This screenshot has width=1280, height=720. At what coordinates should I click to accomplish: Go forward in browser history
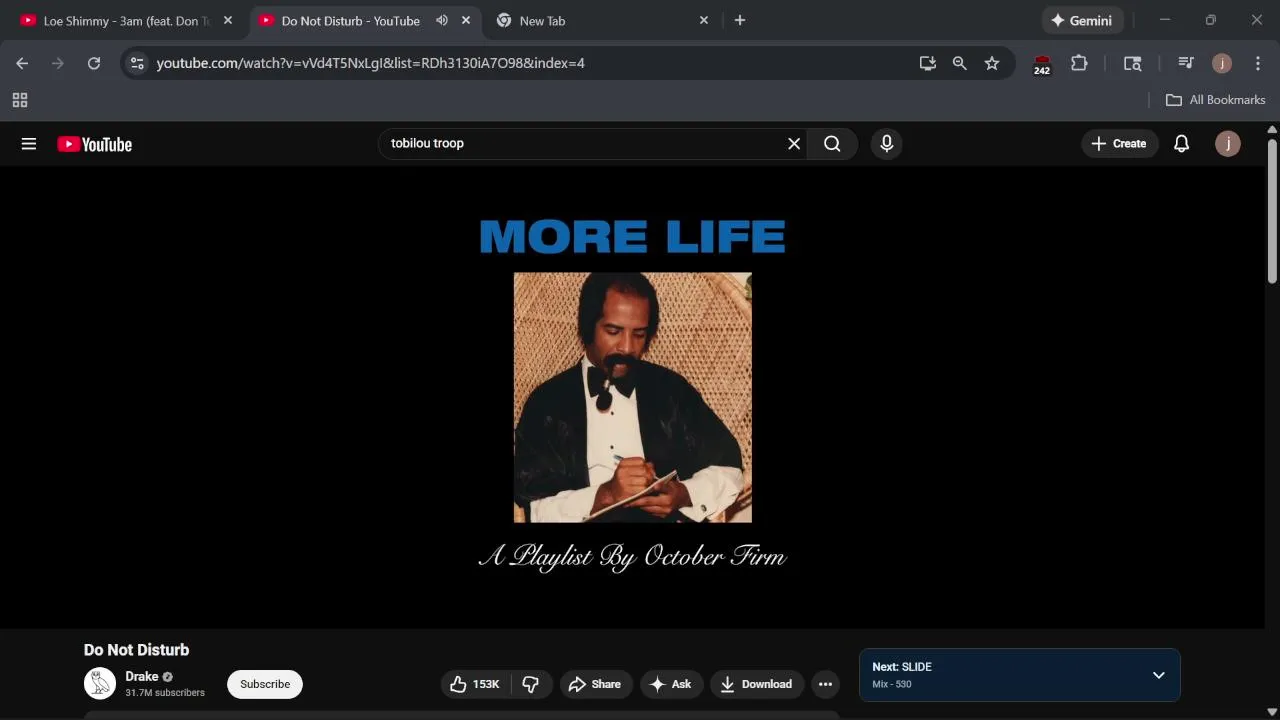pos(58,63)
